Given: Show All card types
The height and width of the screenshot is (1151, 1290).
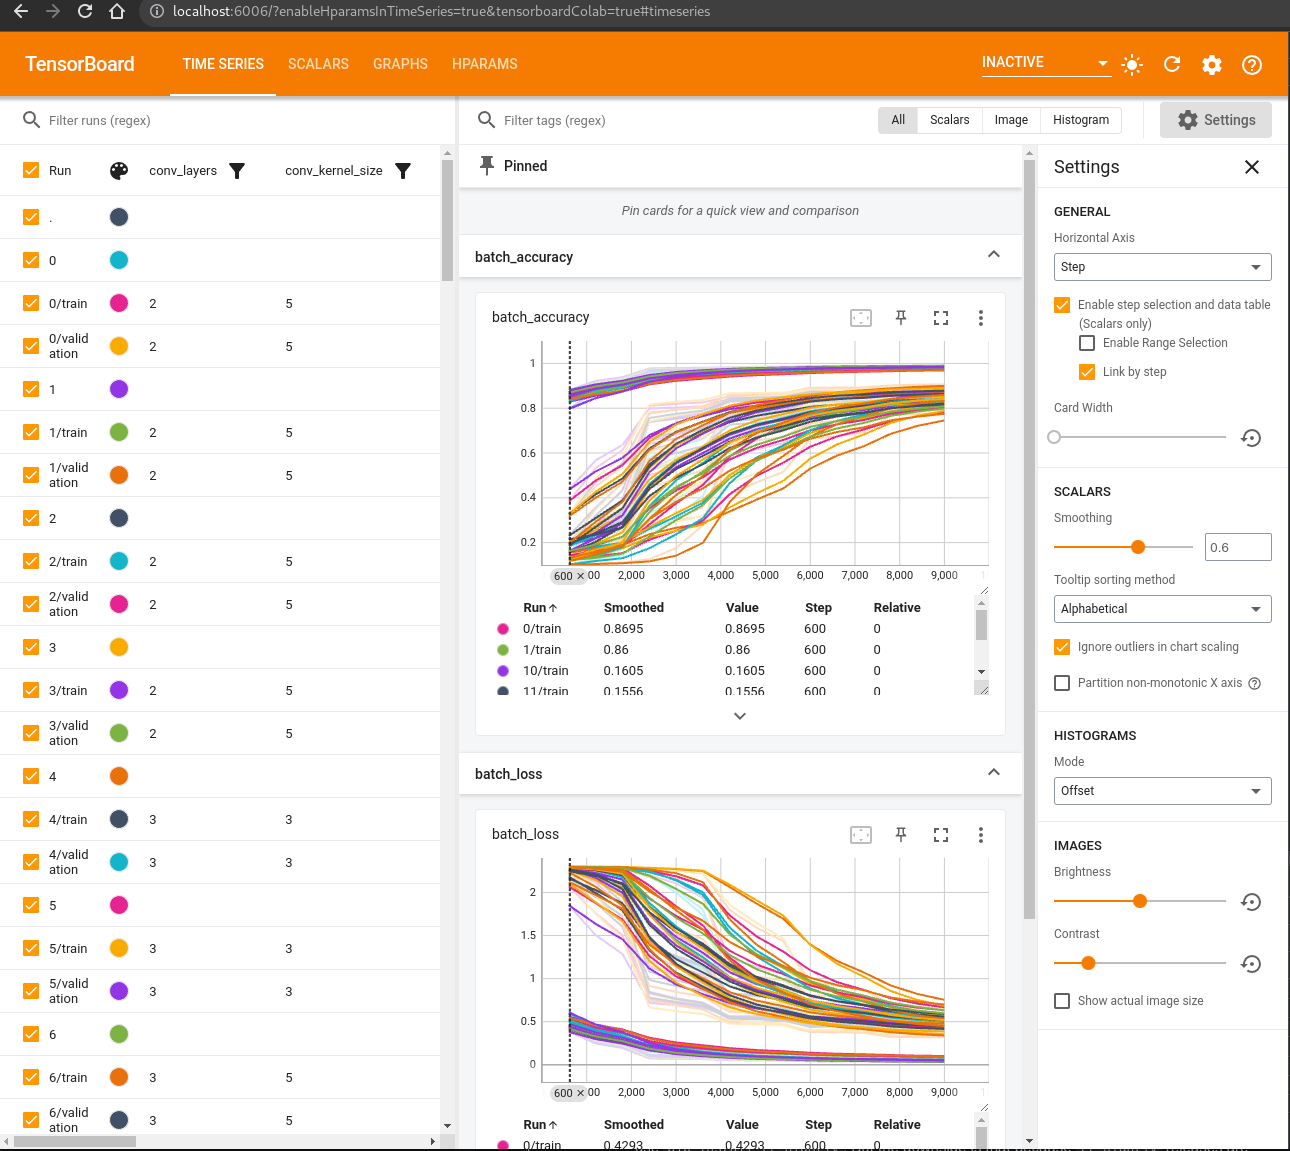Looking at the screenshot, I should [898, 120].
